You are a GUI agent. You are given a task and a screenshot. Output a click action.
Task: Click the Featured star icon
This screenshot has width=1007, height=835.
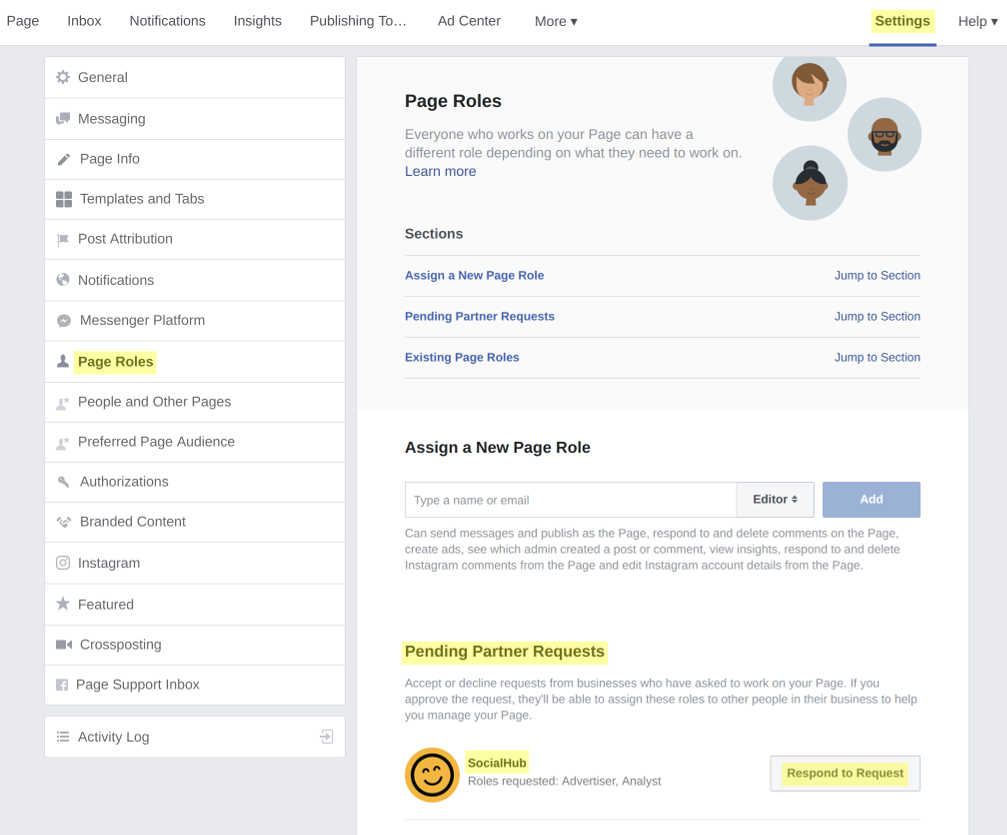point(63,604)
